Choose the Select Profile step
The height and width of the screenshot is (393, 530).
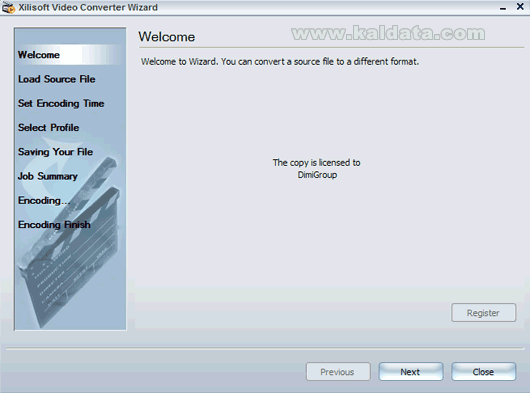click(x=49, y=128)
